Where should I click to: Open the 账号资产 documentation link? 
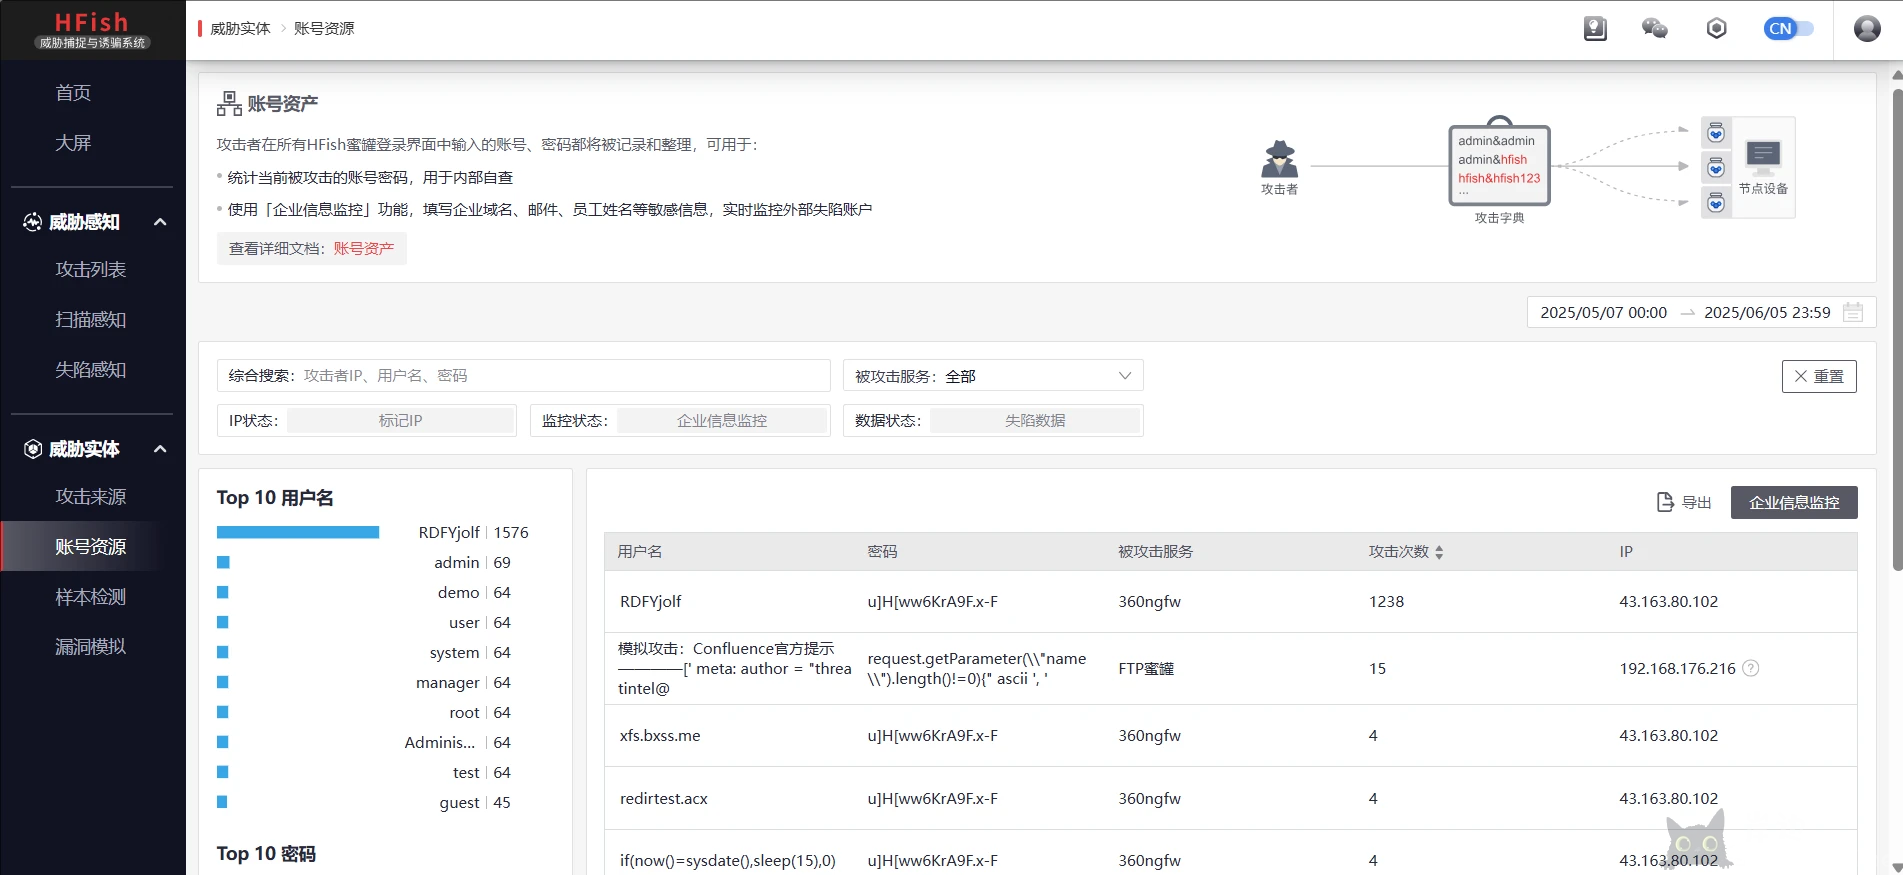click(364, 249)
